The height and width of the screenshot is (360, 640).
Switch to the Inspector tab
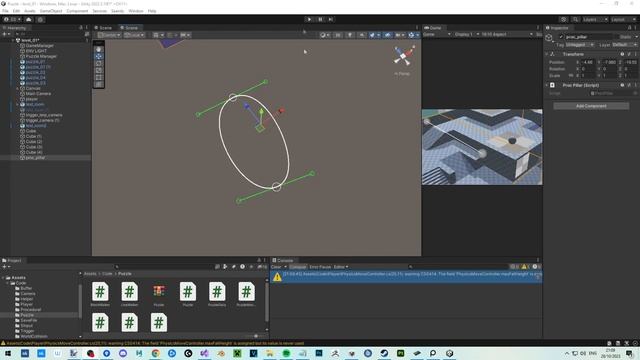(558, 28)
